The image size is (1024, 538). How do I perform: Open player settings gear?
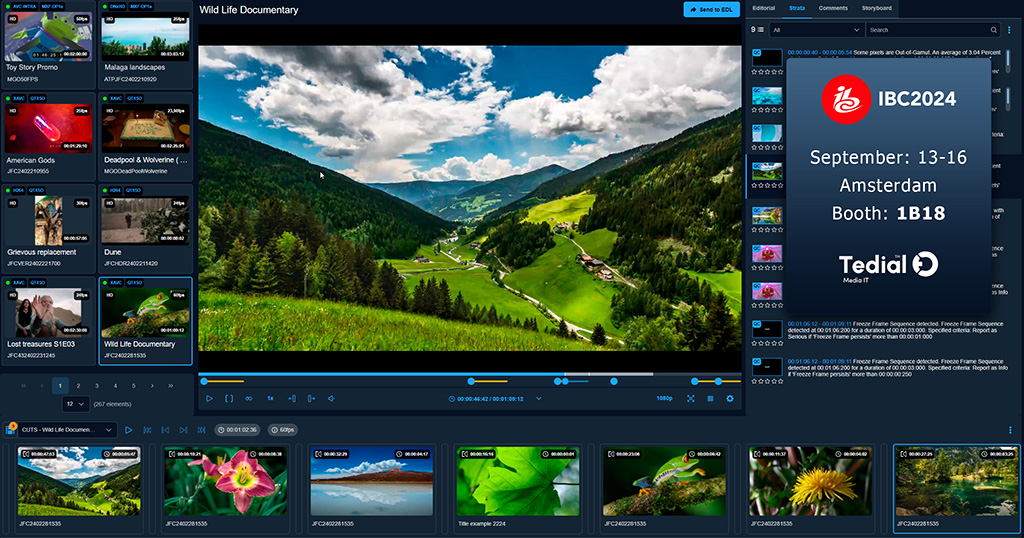click(x=730, y=398)
